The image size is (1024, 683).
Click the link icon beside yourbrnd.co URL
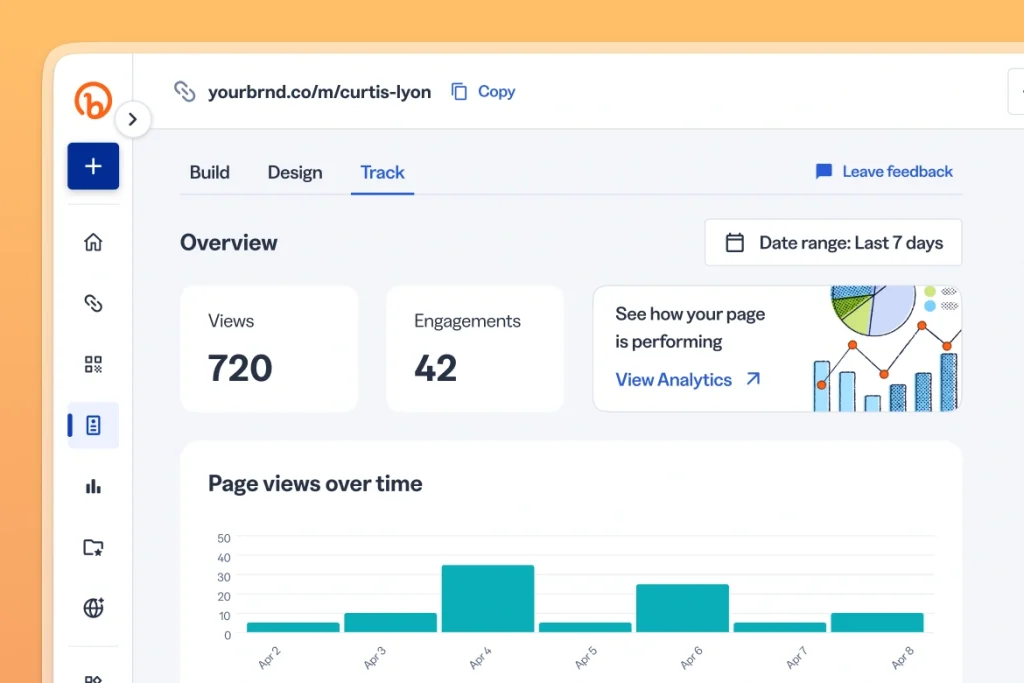tap(184, 91)
